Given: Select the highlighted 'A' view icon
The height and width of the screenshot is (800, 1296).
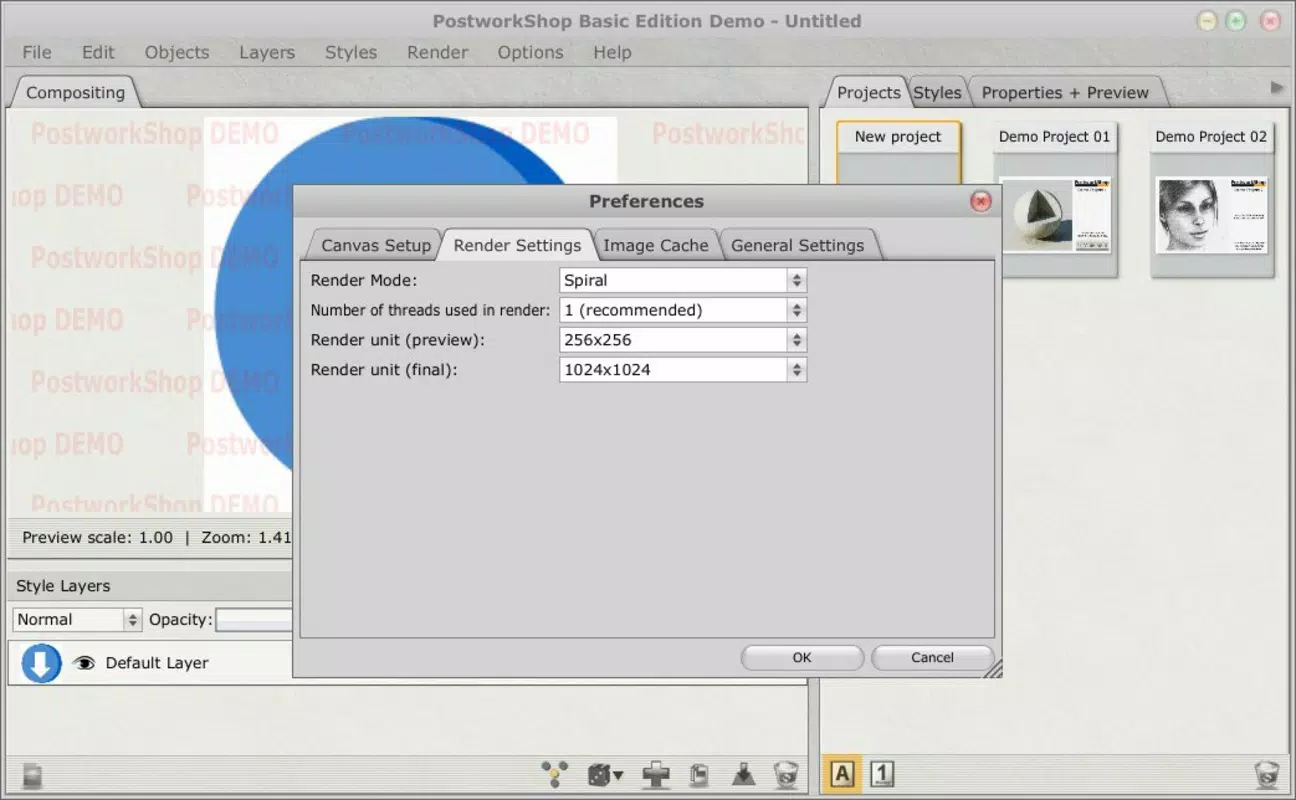Looking at the screenshot, I should [842, 774].
